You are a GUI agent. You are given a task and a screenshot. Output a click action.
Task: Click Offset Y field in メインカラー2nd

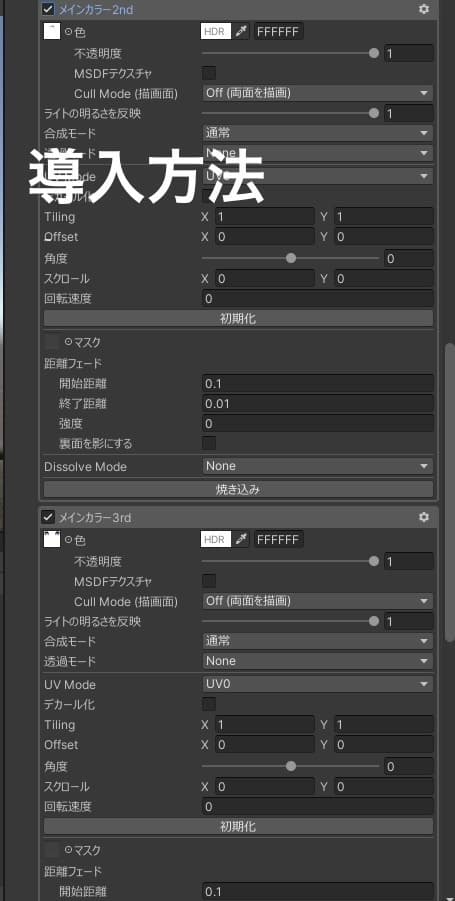pos(384,237)
